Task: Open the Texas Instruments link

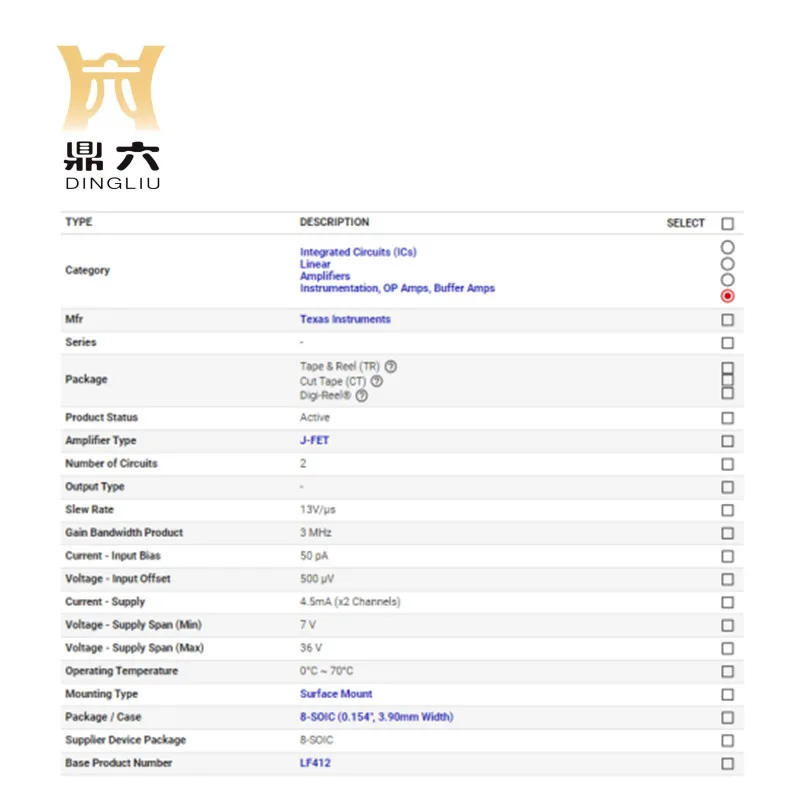Action: pos(345,319)
